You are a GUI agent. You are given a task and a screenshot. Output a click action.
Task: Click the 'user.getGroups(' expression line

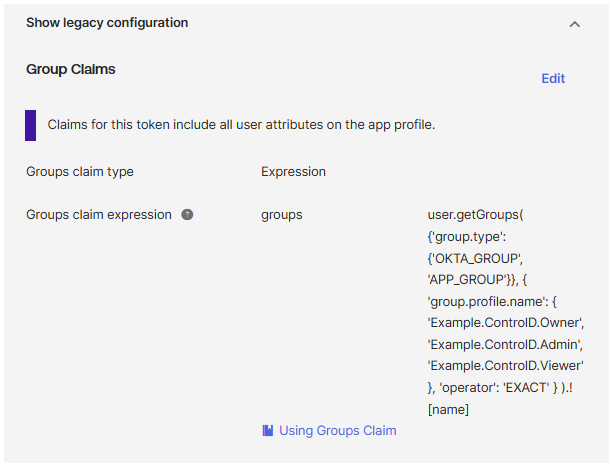[x=476, y=215]
